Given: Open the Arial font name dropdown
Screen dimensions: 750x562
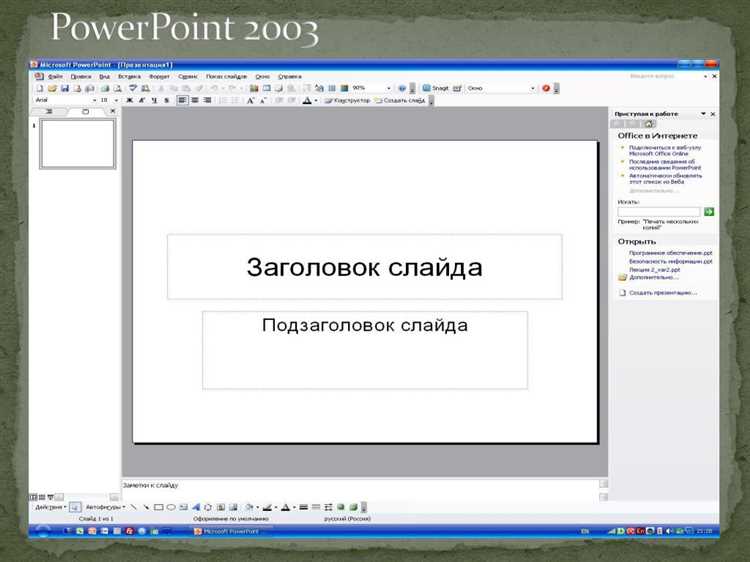Looking at the screenshot, I should point(94,100).
